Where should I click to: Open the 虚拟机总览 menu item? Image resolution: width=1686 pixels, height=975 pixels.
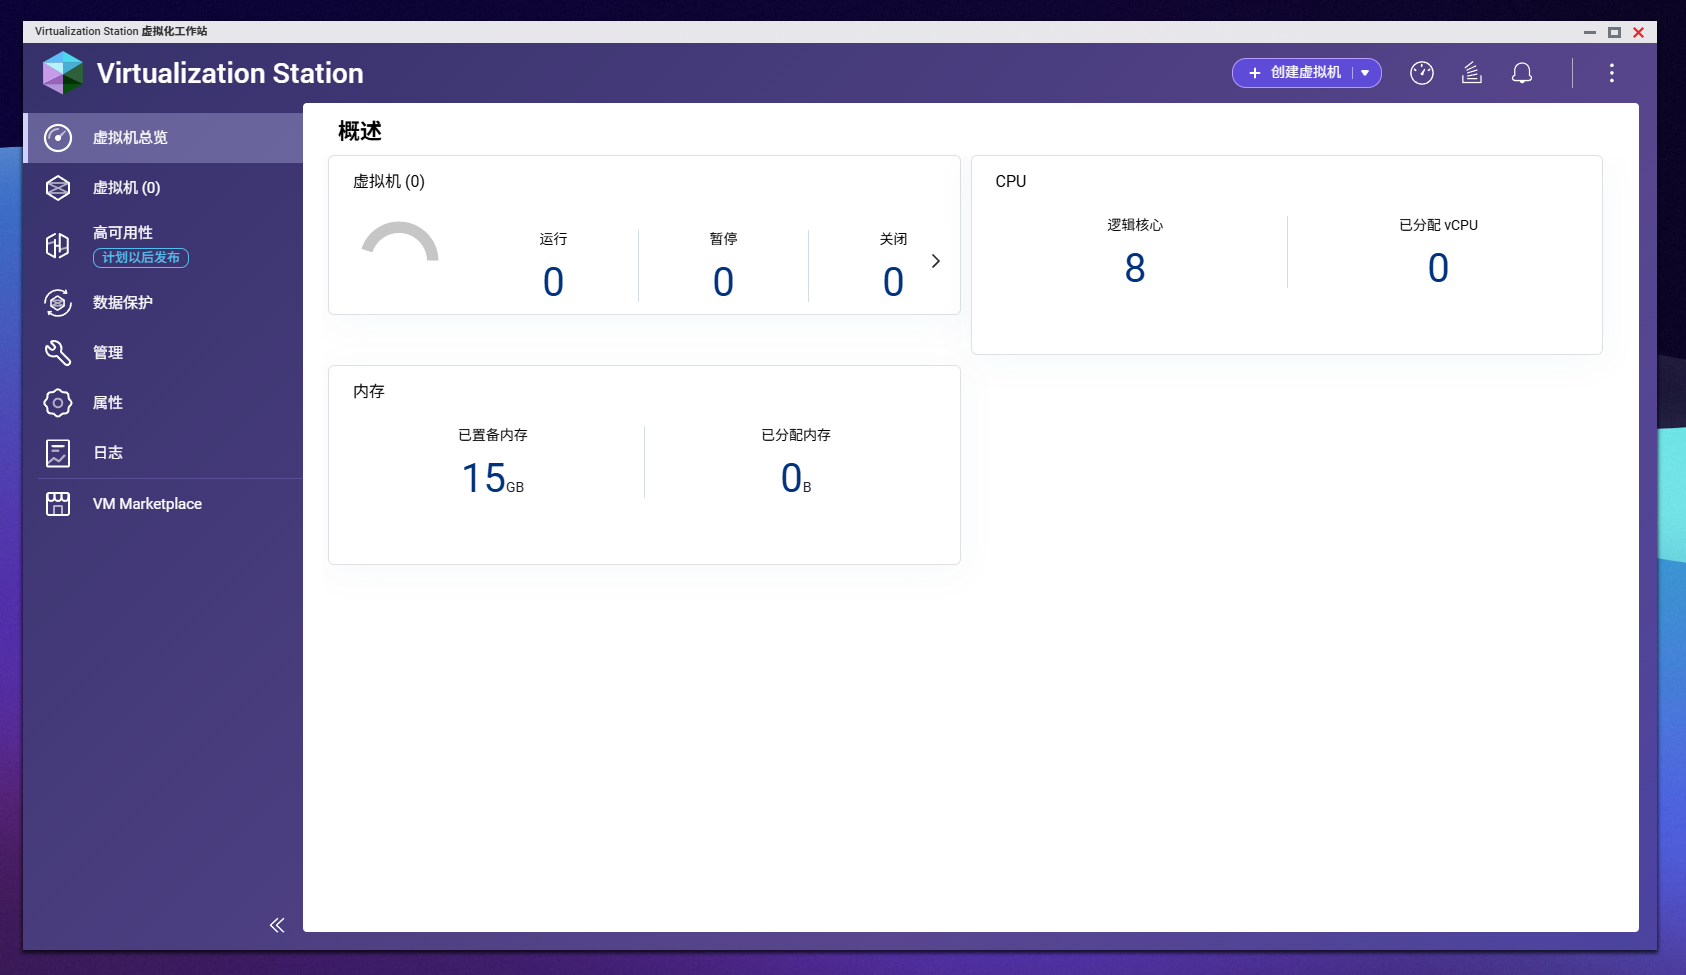[x=163, y=138]
